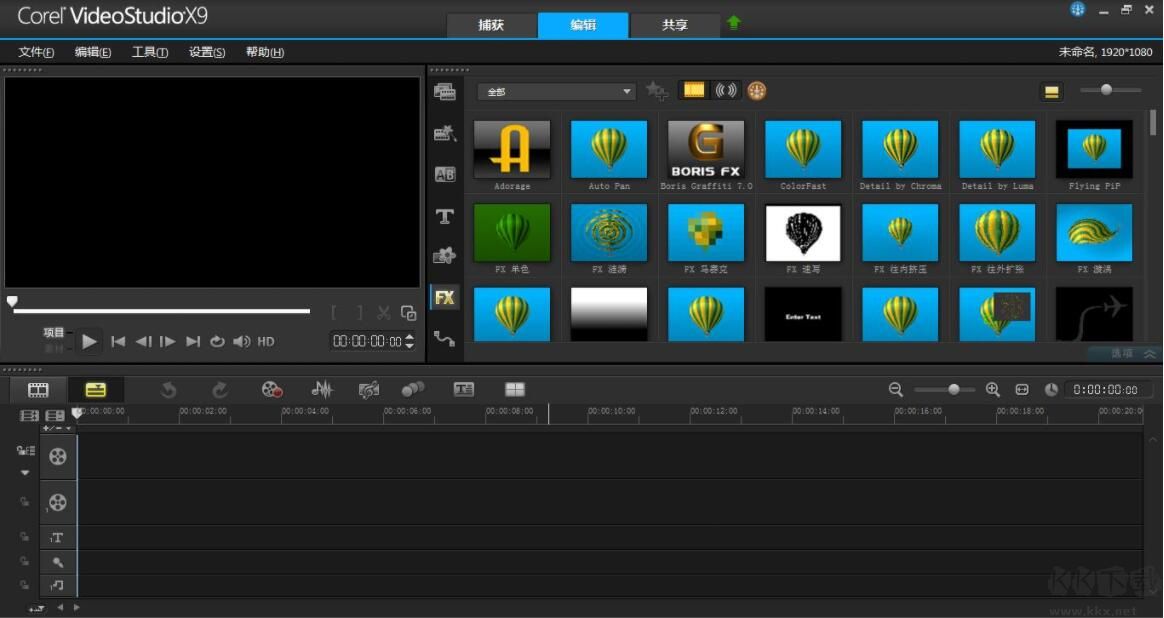Screen dimensions: 1164x618
Task: Open the 全部 filter category dropdown
Action: click(x=556, y=92)
